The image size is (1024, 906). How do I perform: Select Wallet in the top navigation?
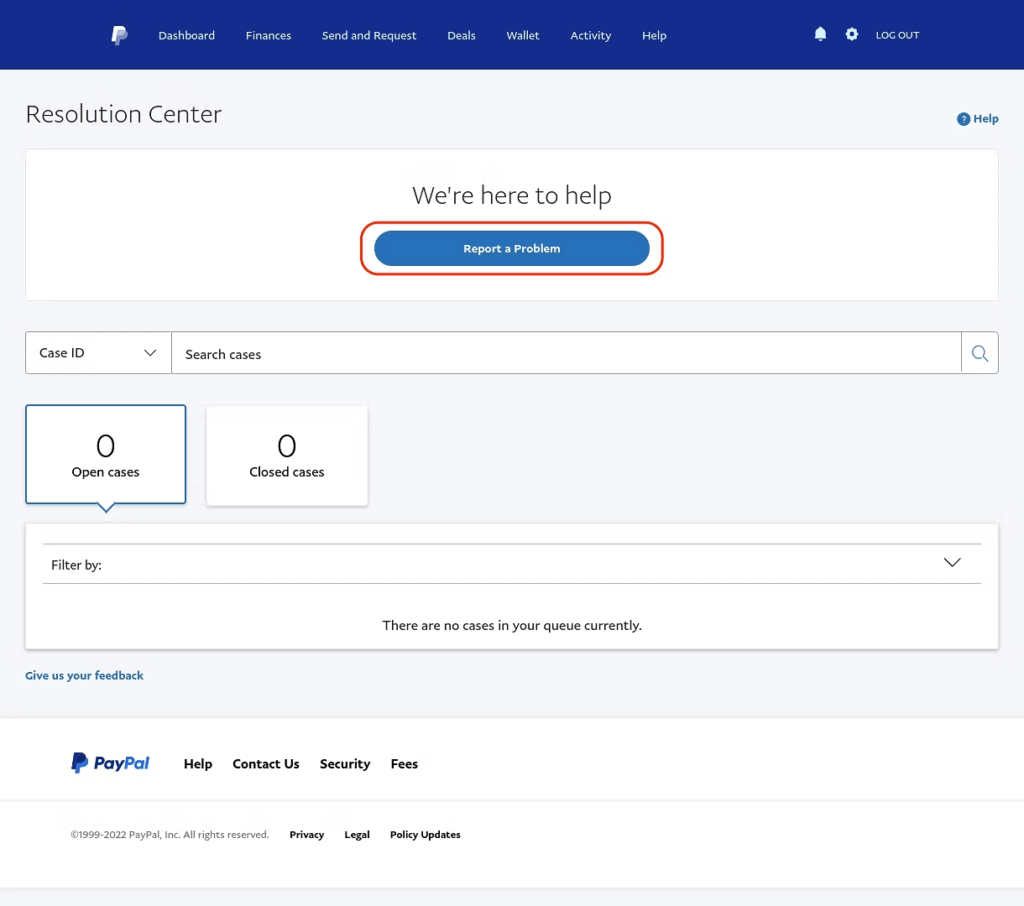pyautogui.click(x=522, y=35)
